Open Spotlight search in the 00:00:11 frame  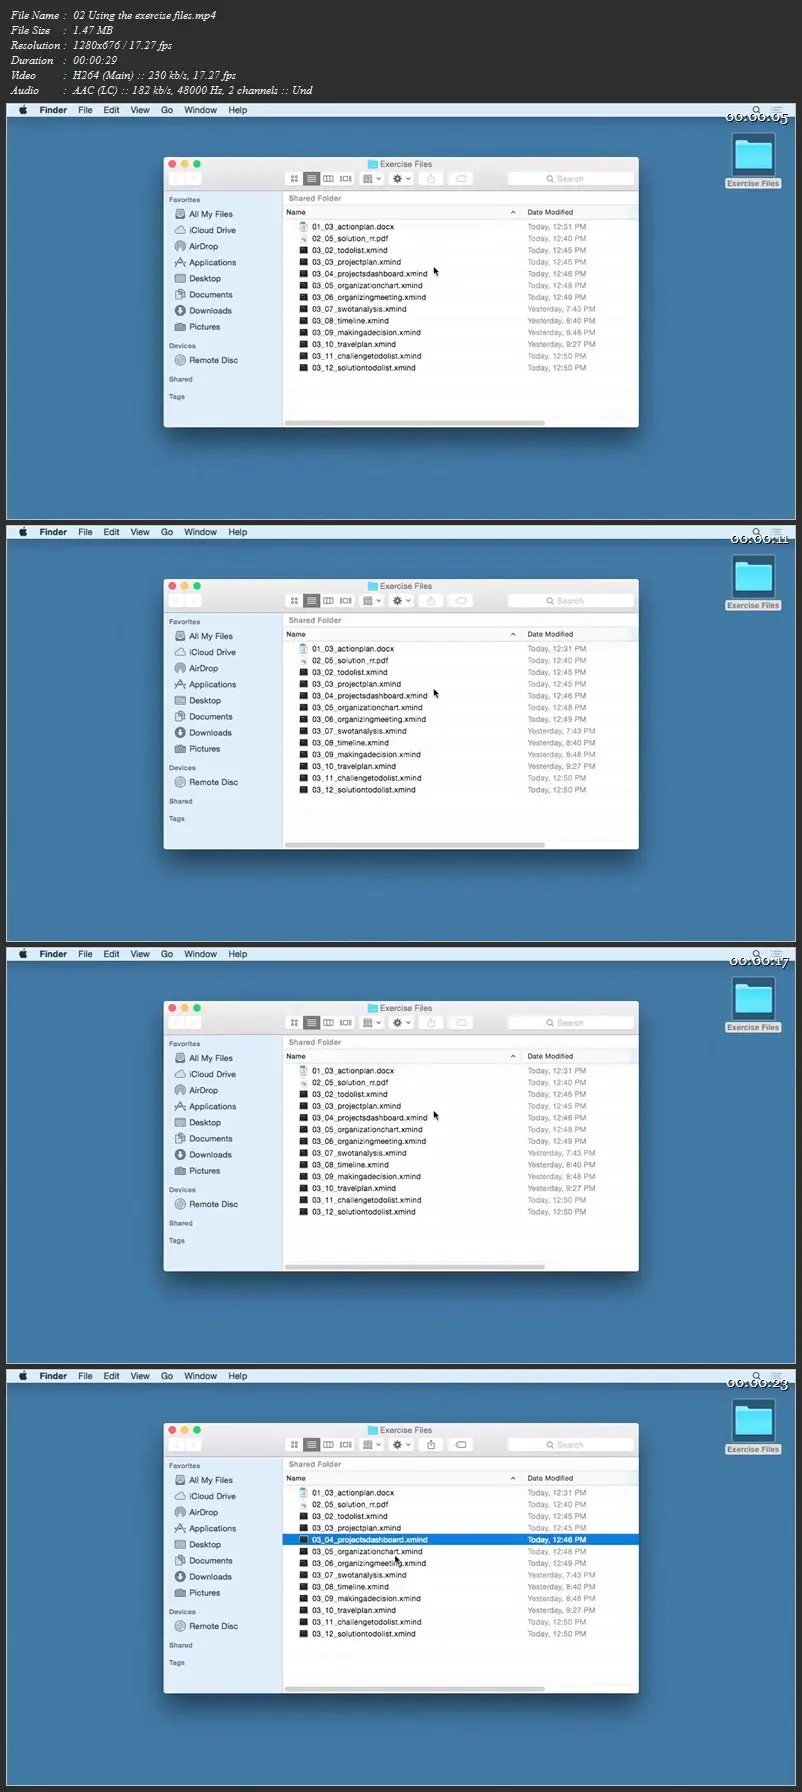757,532
